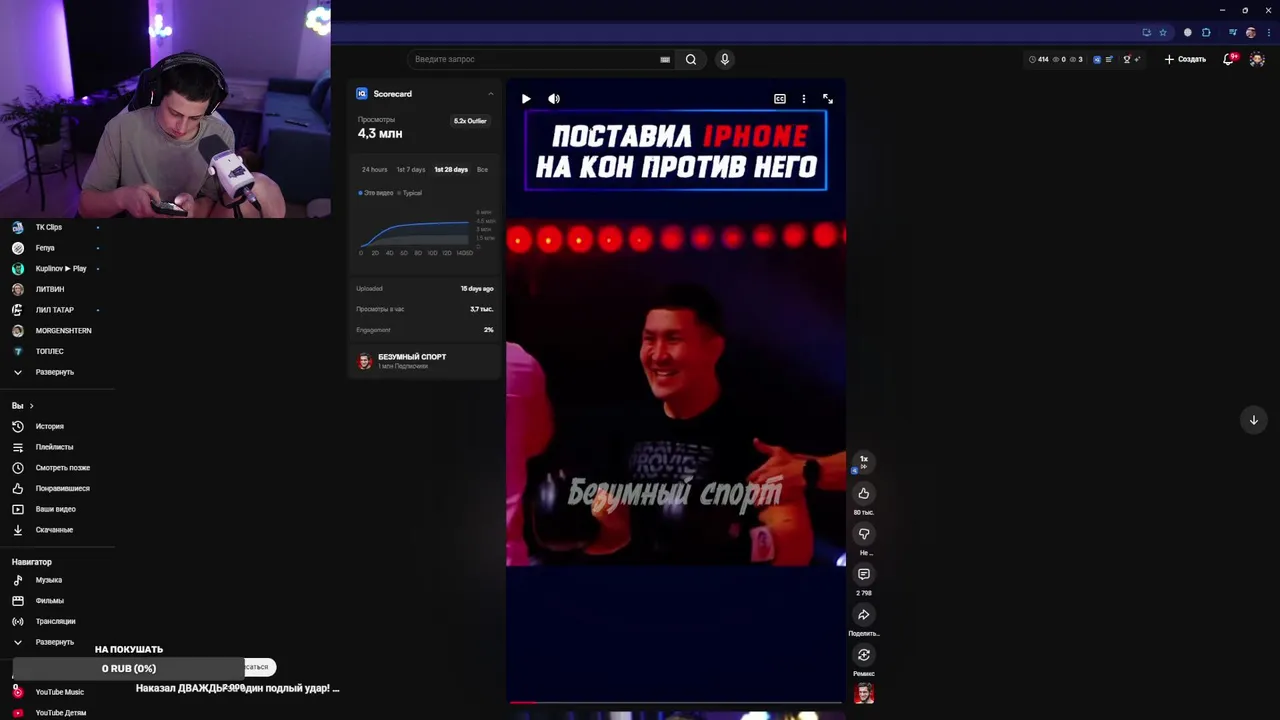Open the ЛИЛ ТАТАР subscription
The image size is (1280, 720).
tap(56, 310)
